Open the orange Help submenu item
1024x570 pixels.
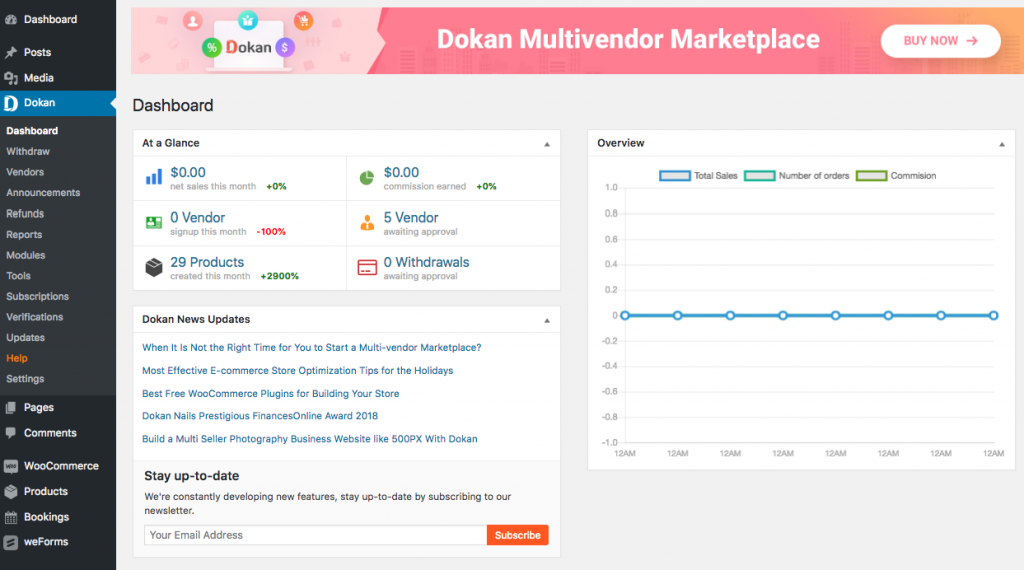click(17, 358)
